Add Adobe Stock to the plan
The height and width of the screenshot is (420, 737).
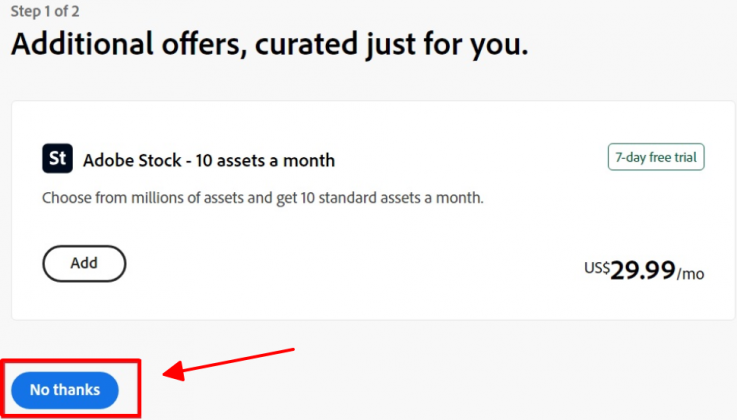coord(84,264)
